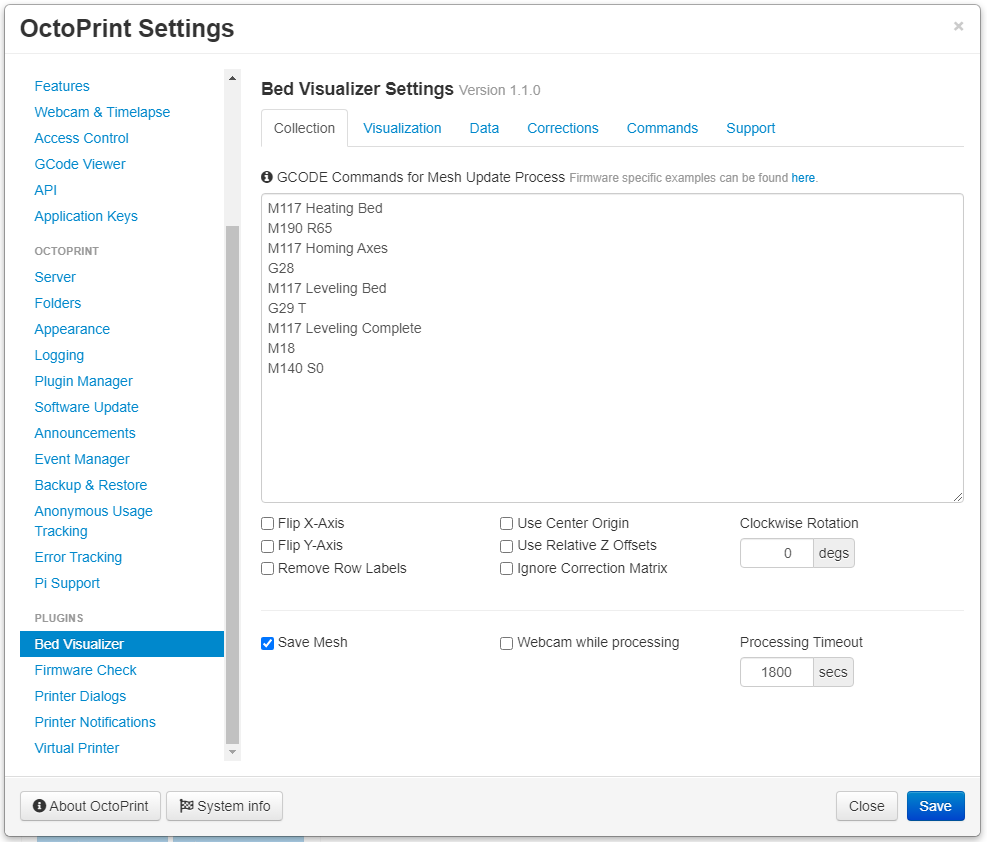Click the Clockwise Rotation degrees field
Viewport: 987px width, 842px height.
point(777,553)
